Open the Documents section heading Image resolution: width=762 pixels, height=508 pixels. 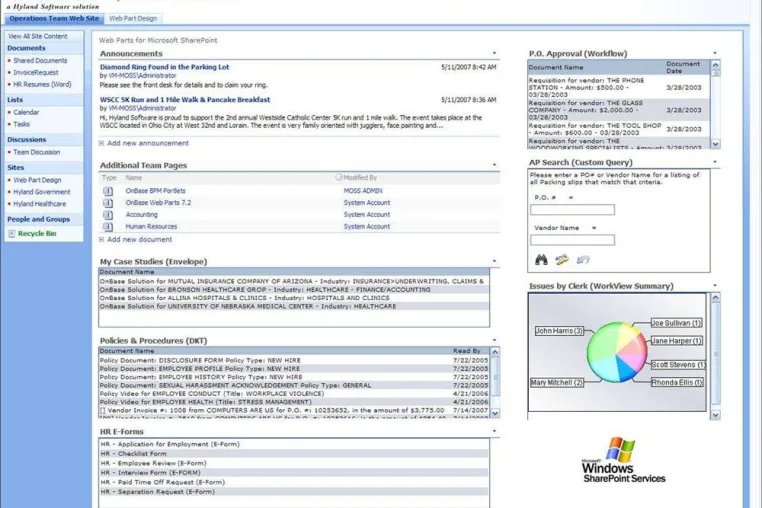pos(26,48)
